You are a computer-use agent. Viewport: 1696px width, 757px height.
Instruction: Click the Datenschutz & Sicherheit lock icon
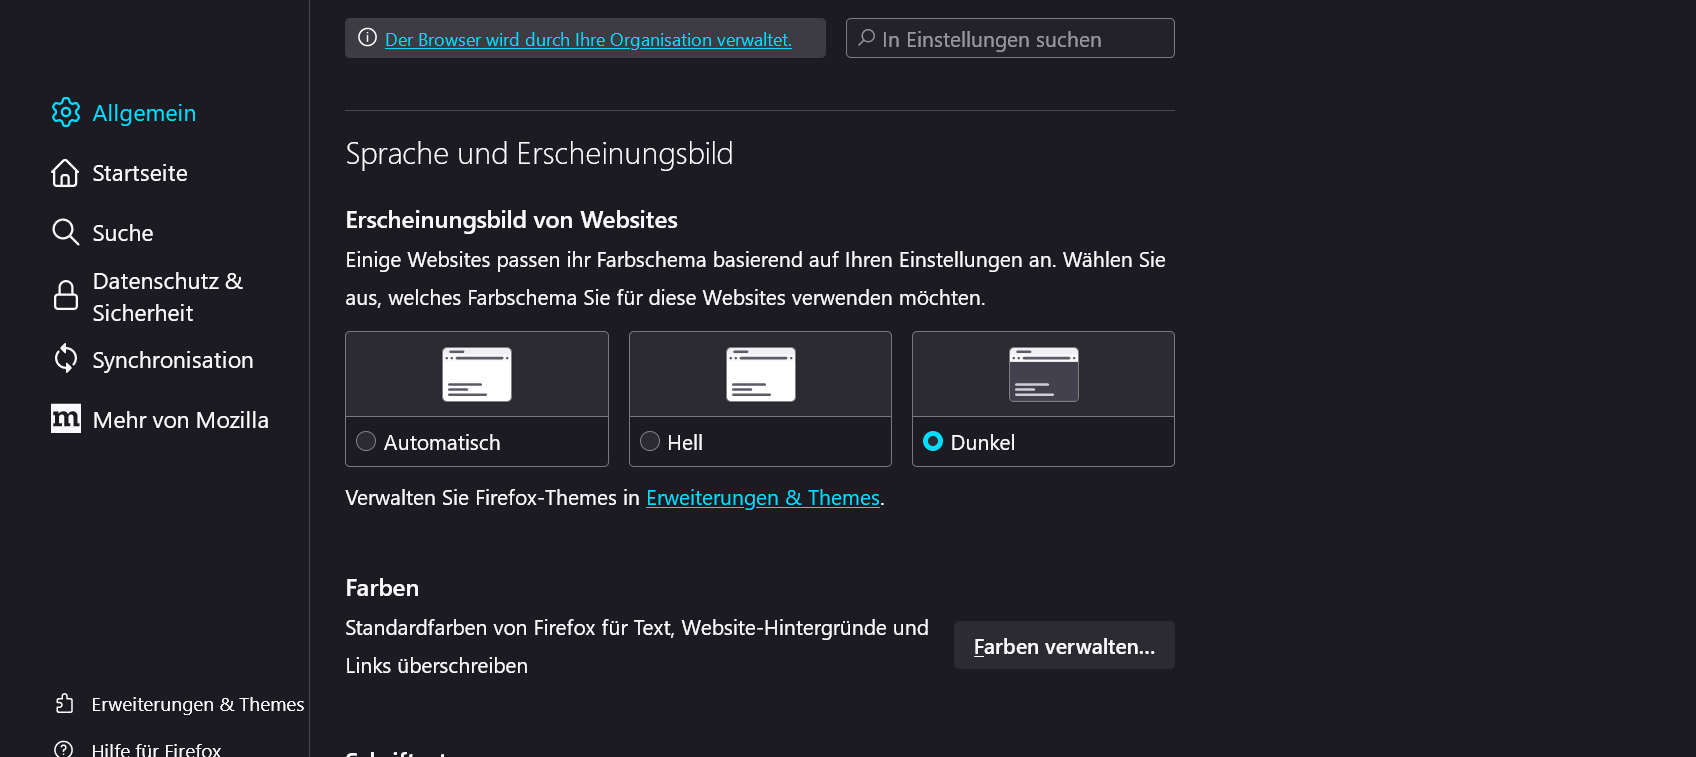[66, 296]
